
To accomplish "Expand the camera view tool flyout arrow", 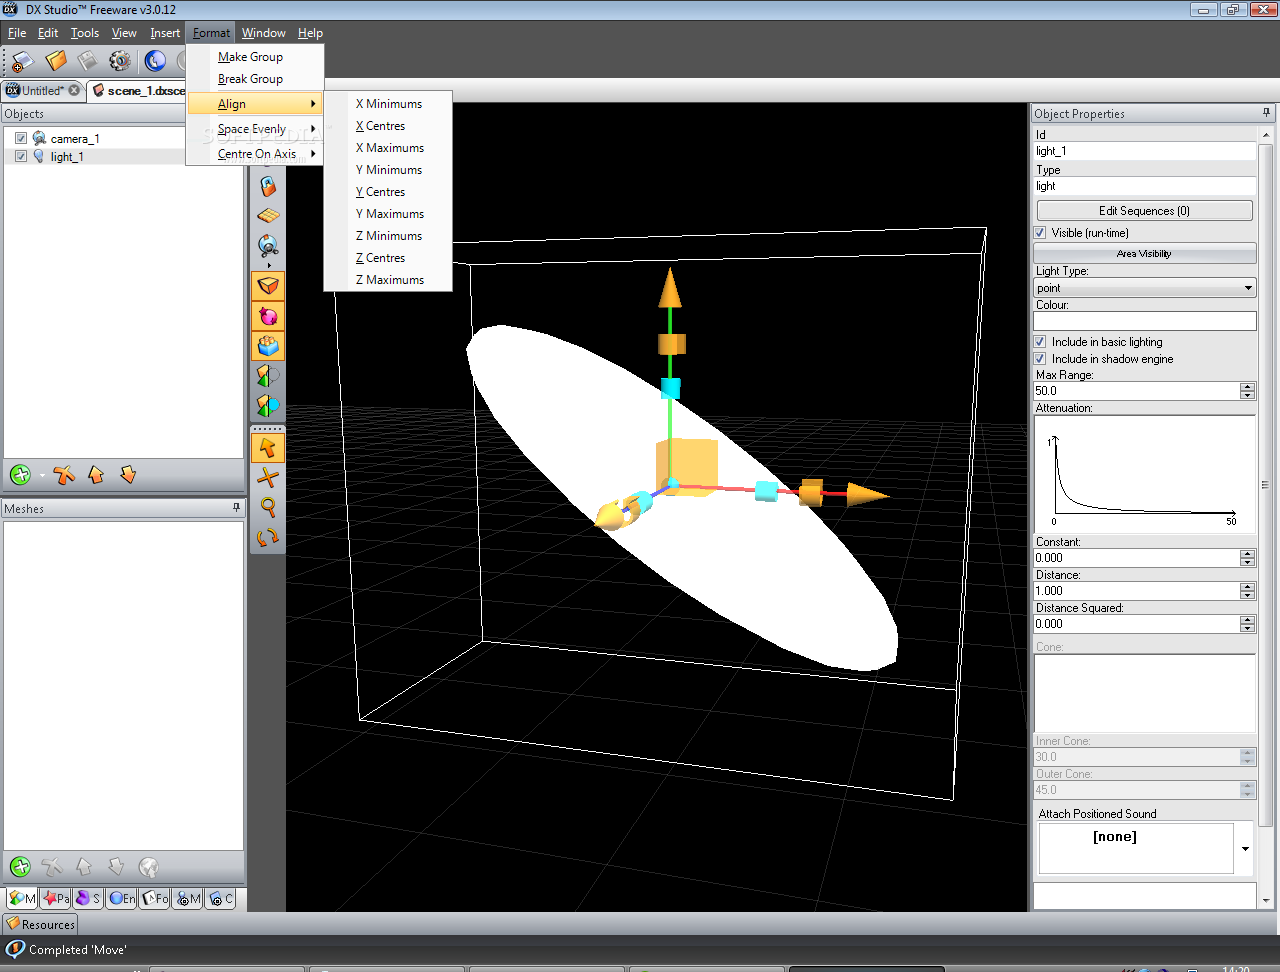I will point(268,265).
